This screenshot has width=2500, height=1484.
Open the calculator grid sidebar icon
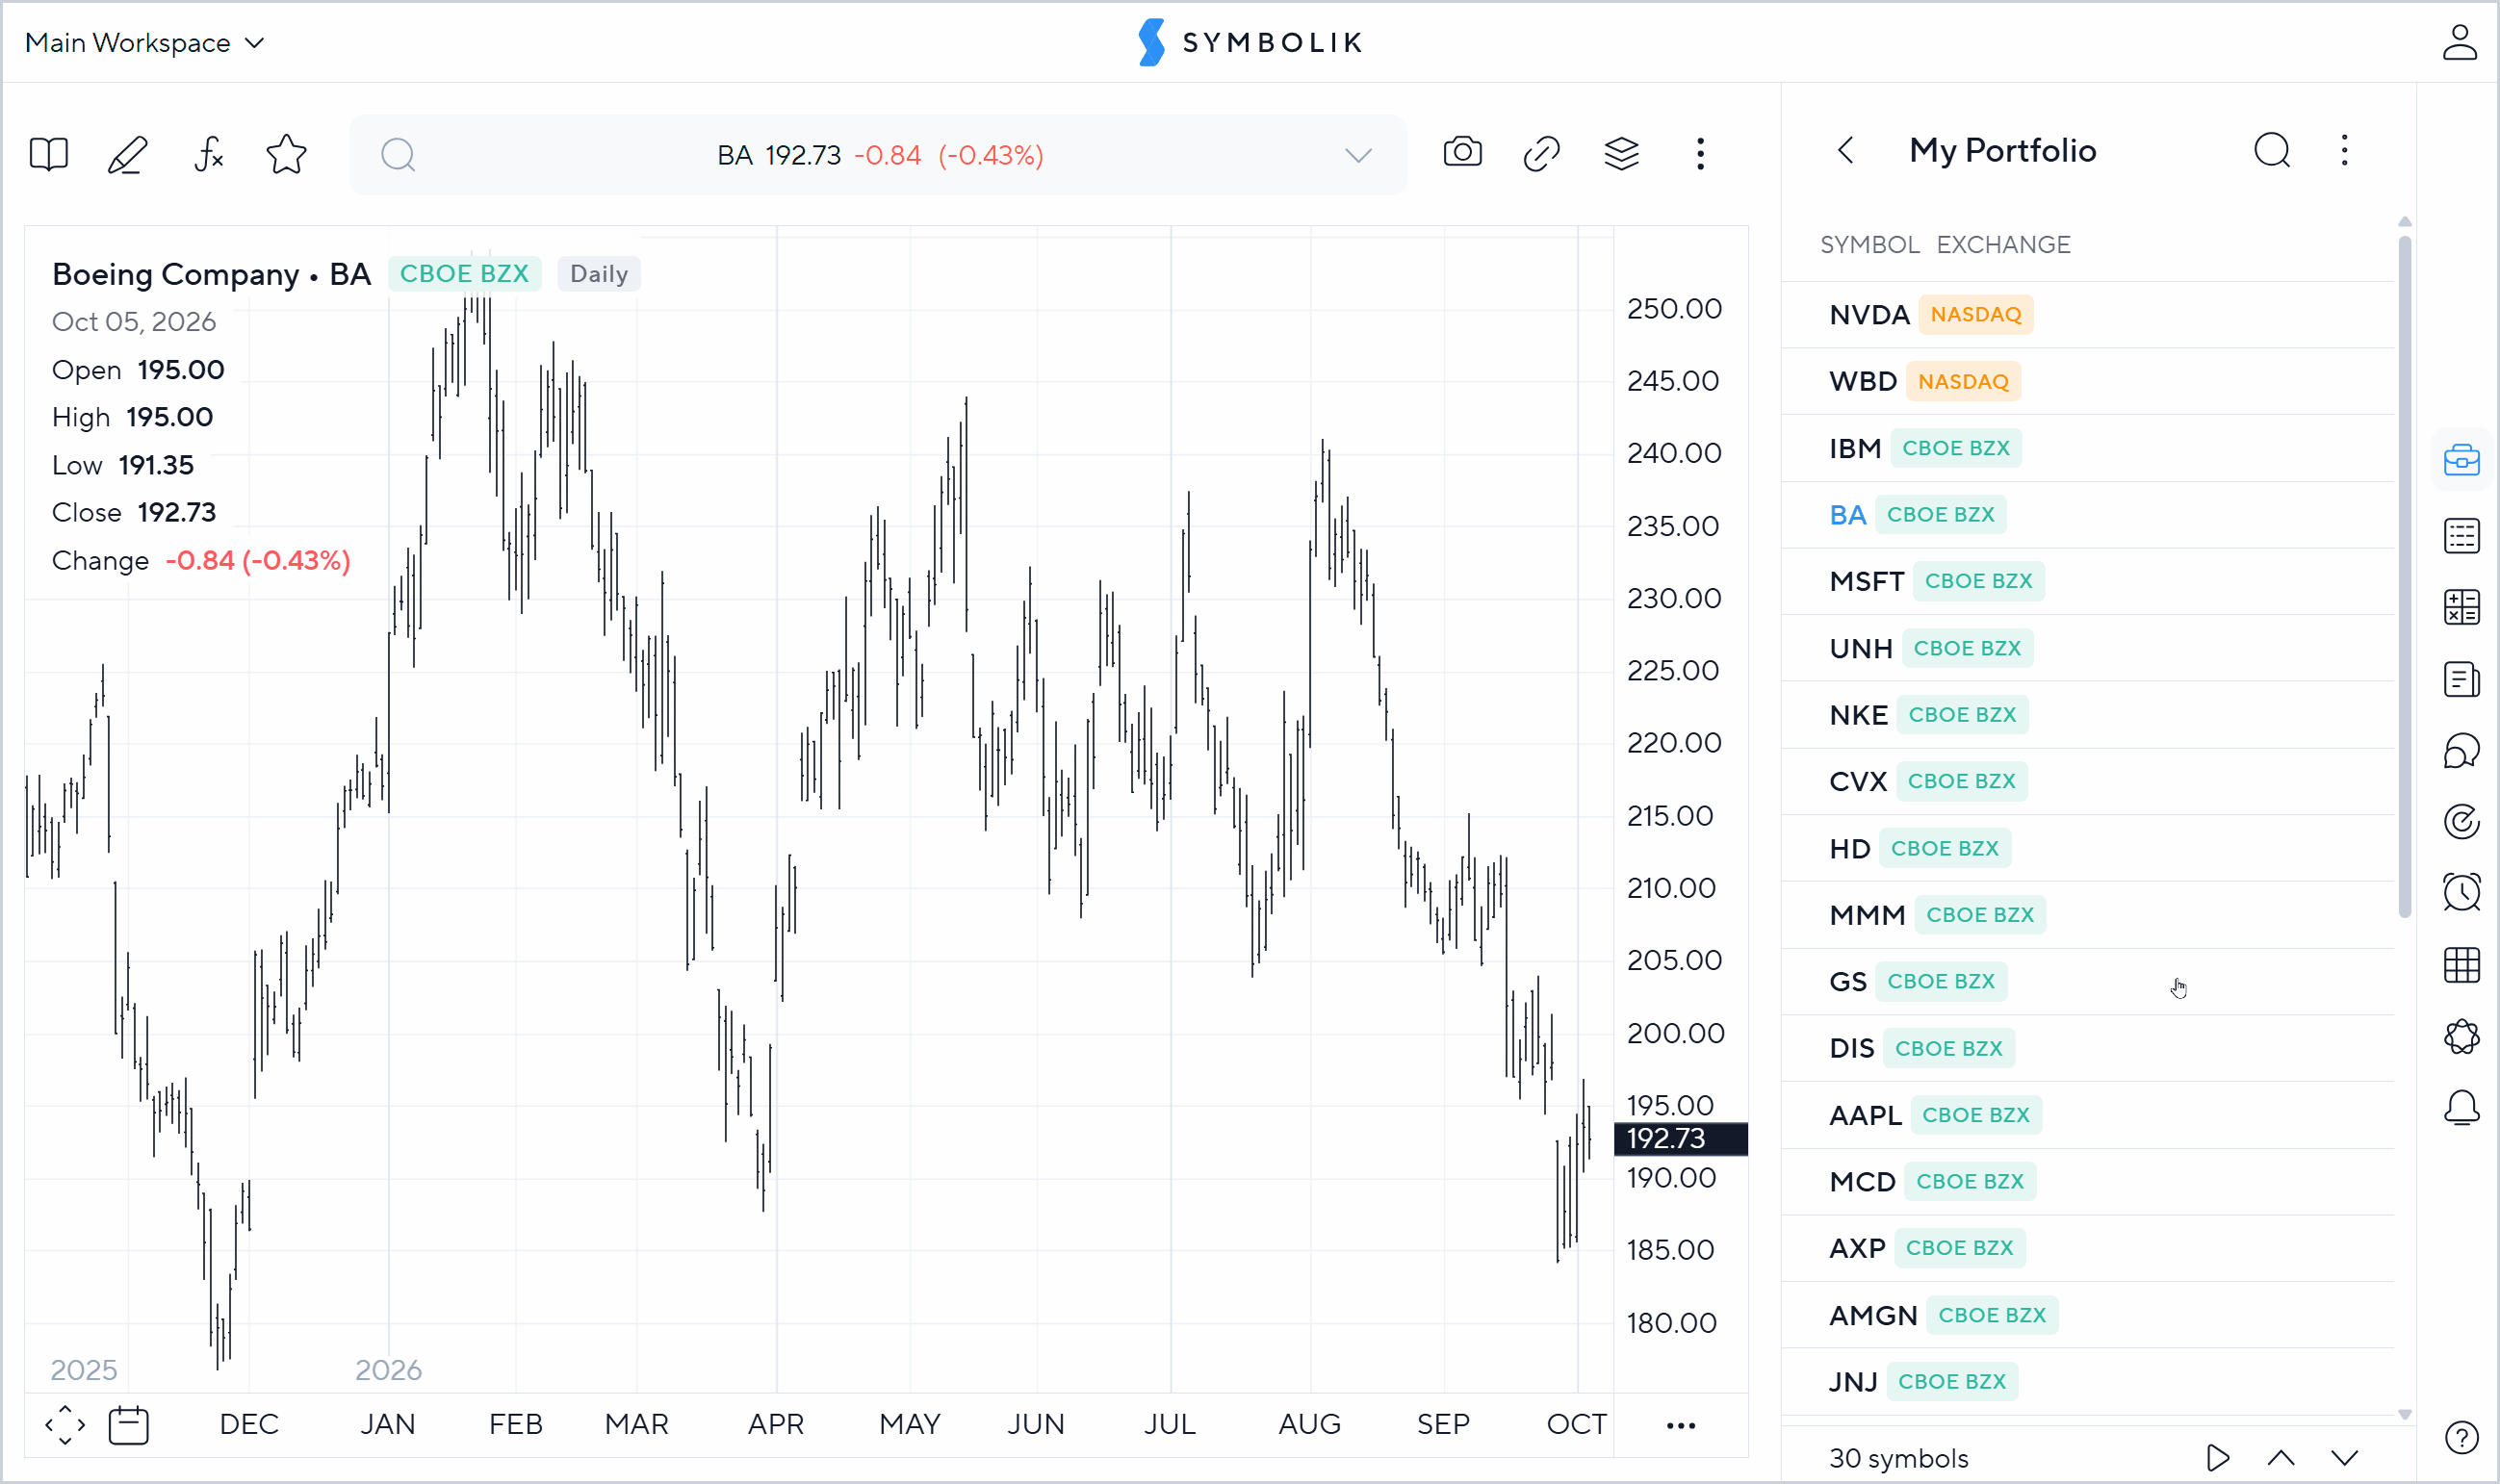click(x=2461, y=607)
